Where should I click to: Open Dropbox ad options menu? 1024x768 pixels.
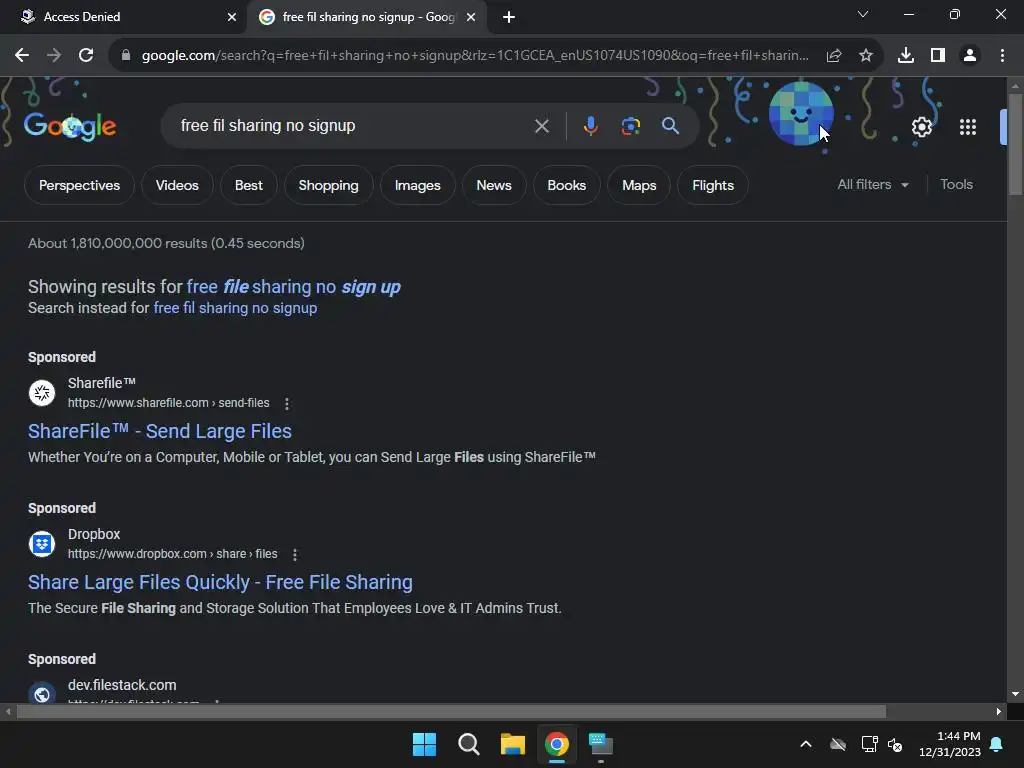click(295, 554)
